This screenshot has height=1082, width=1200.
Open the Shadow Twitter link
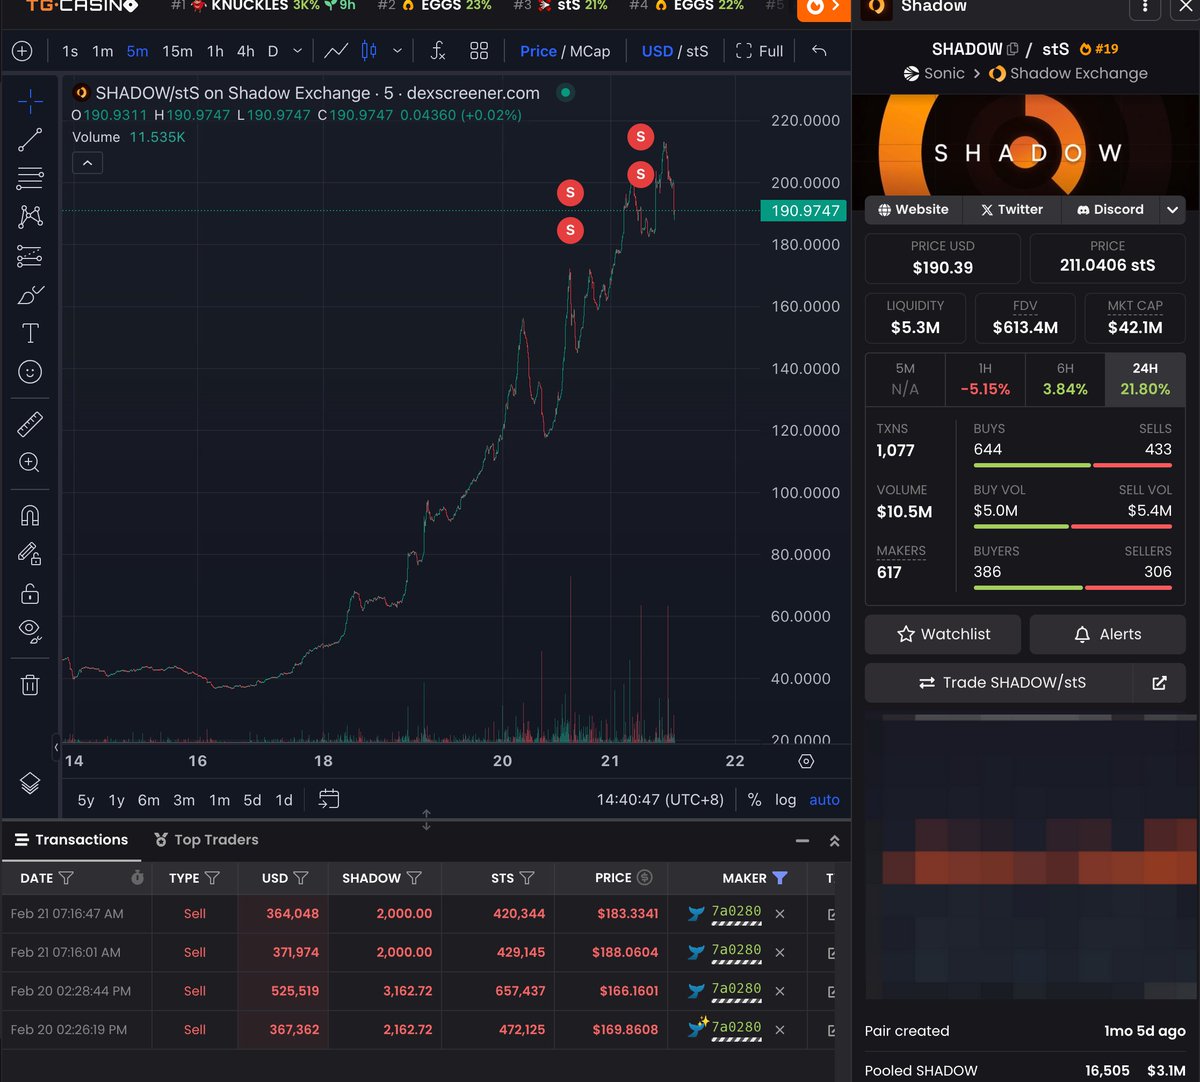point(1011,210)
